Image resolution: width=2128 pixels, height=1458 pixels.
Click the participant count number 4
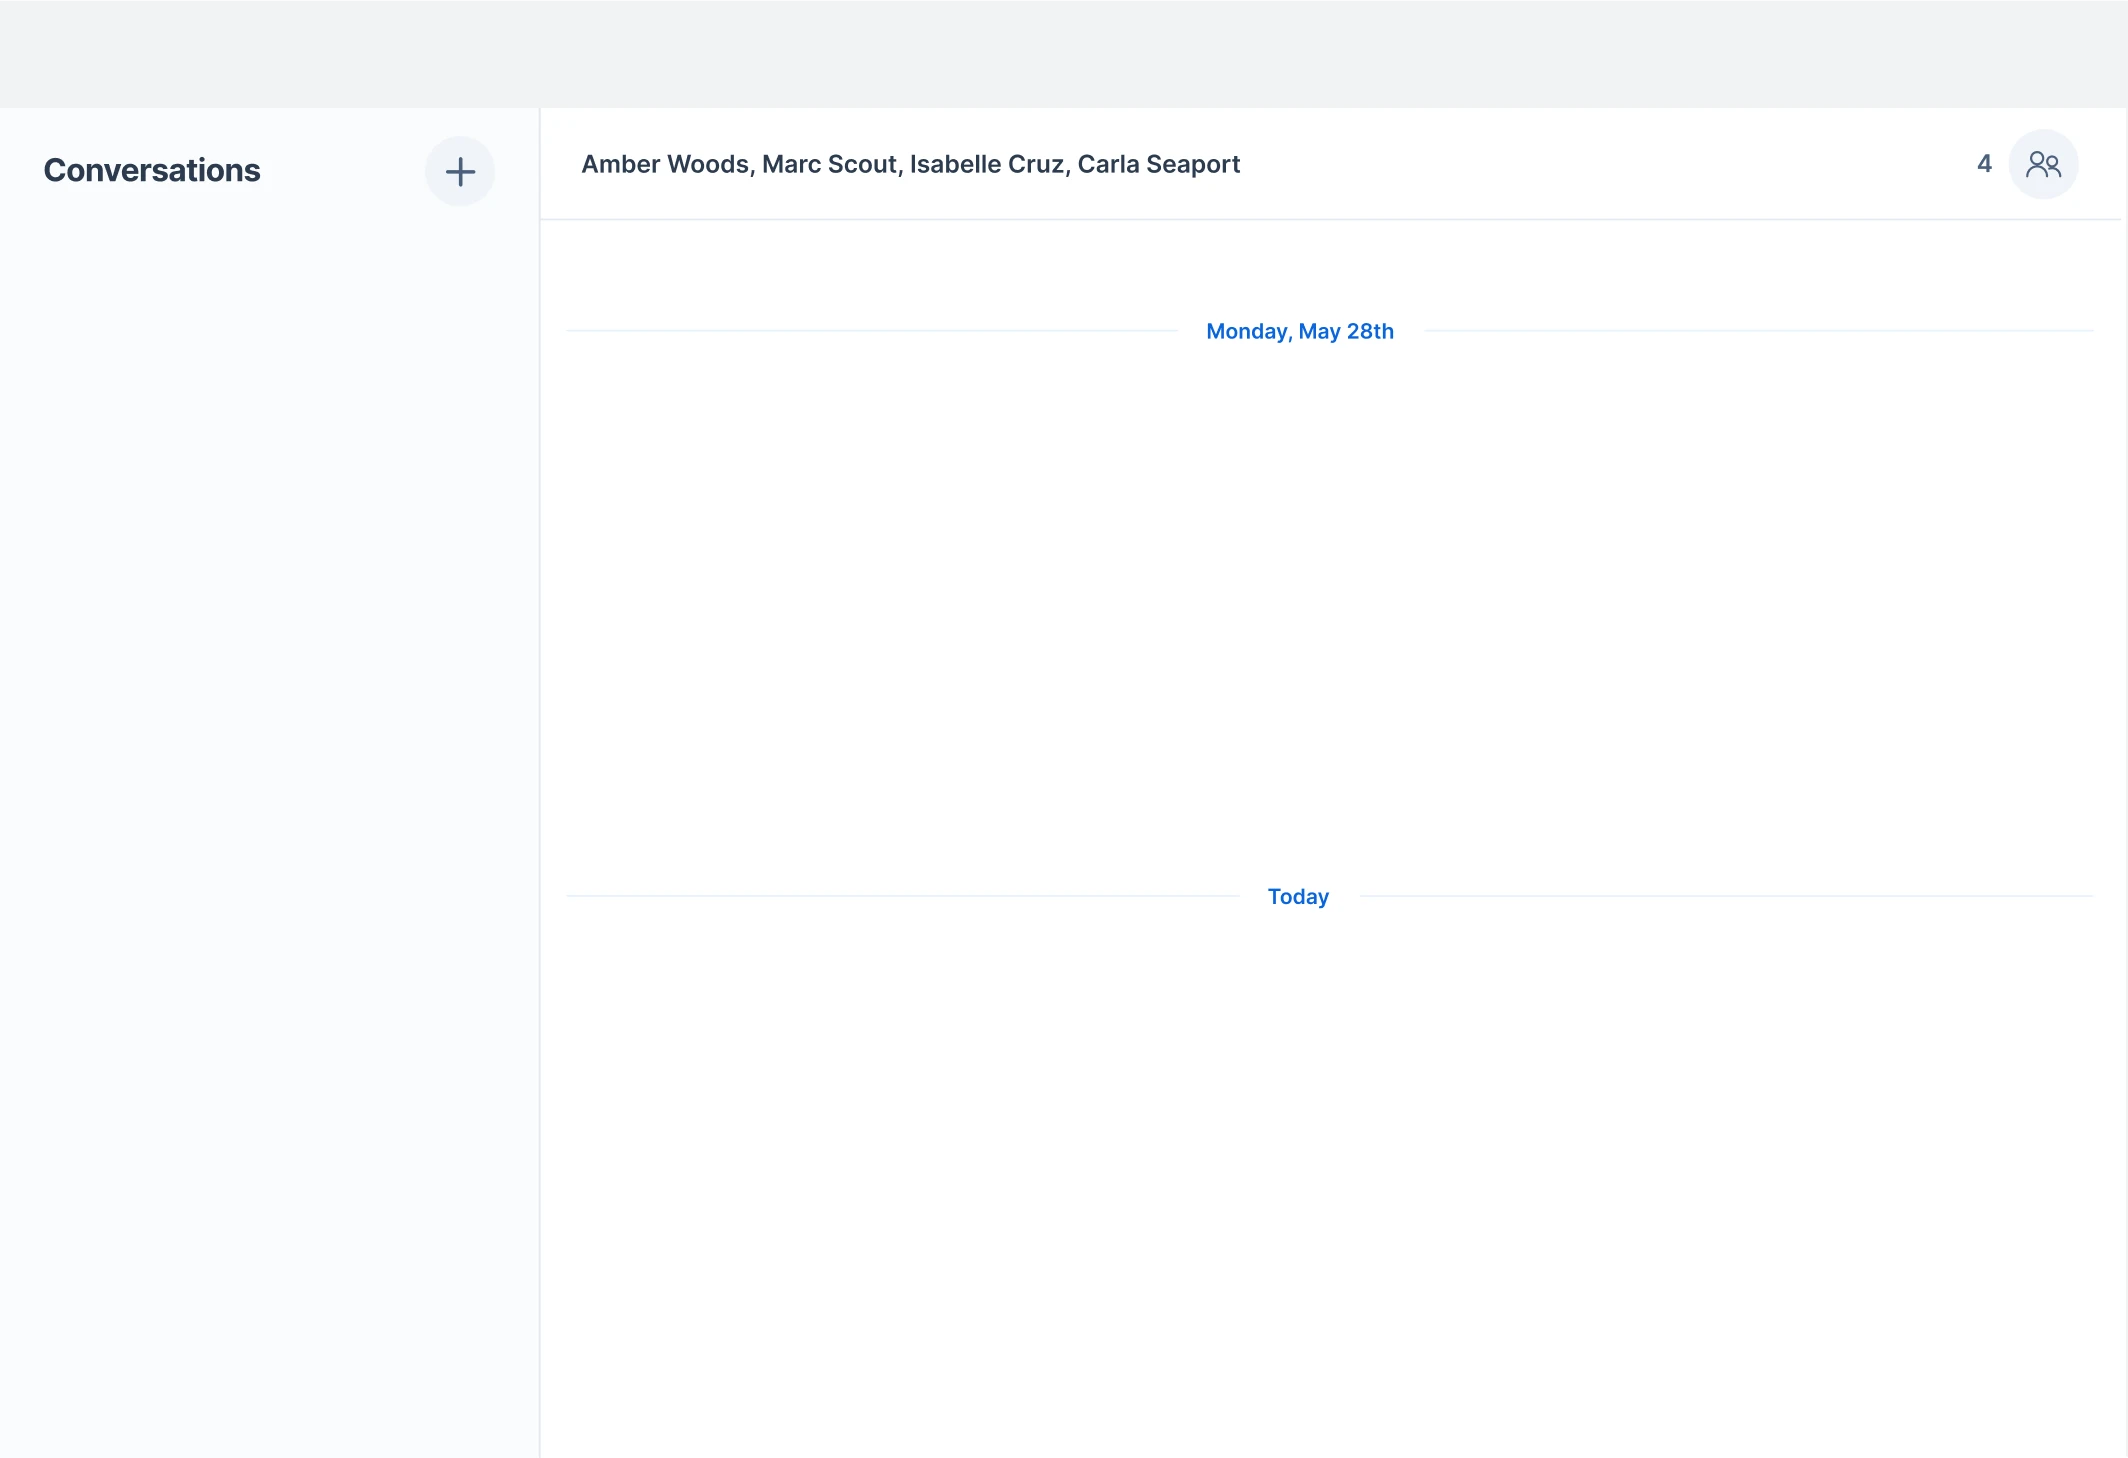click(x=1984, y=164)
